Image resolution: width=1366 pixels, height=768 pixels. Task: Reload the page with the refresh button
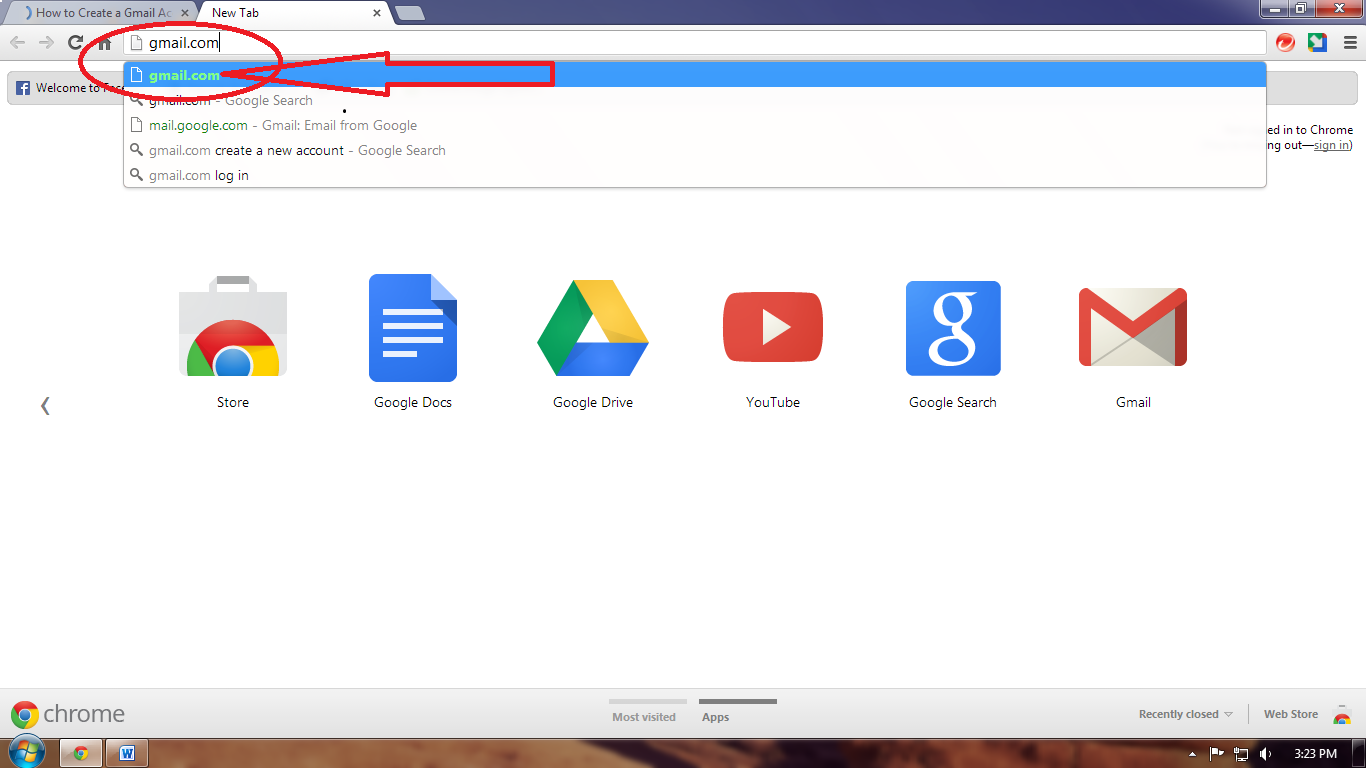[75, 42]
